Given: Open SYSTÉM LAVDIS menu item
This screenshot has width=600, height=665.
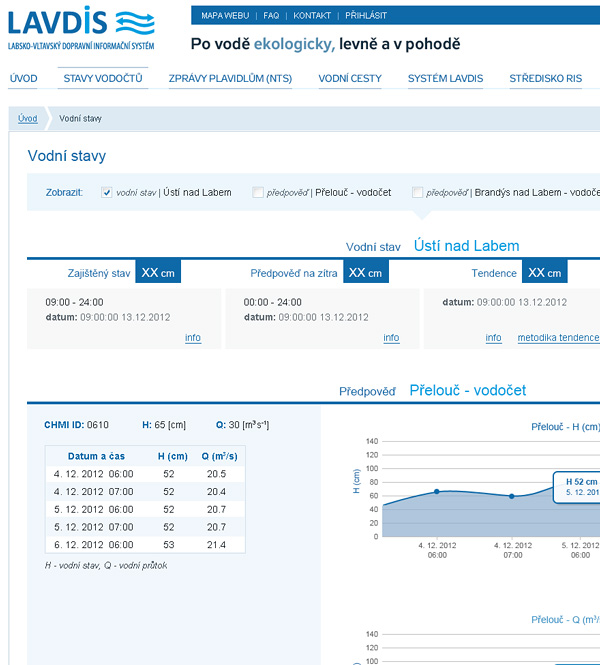Looking at the screenshot, I should coord(446,78).
